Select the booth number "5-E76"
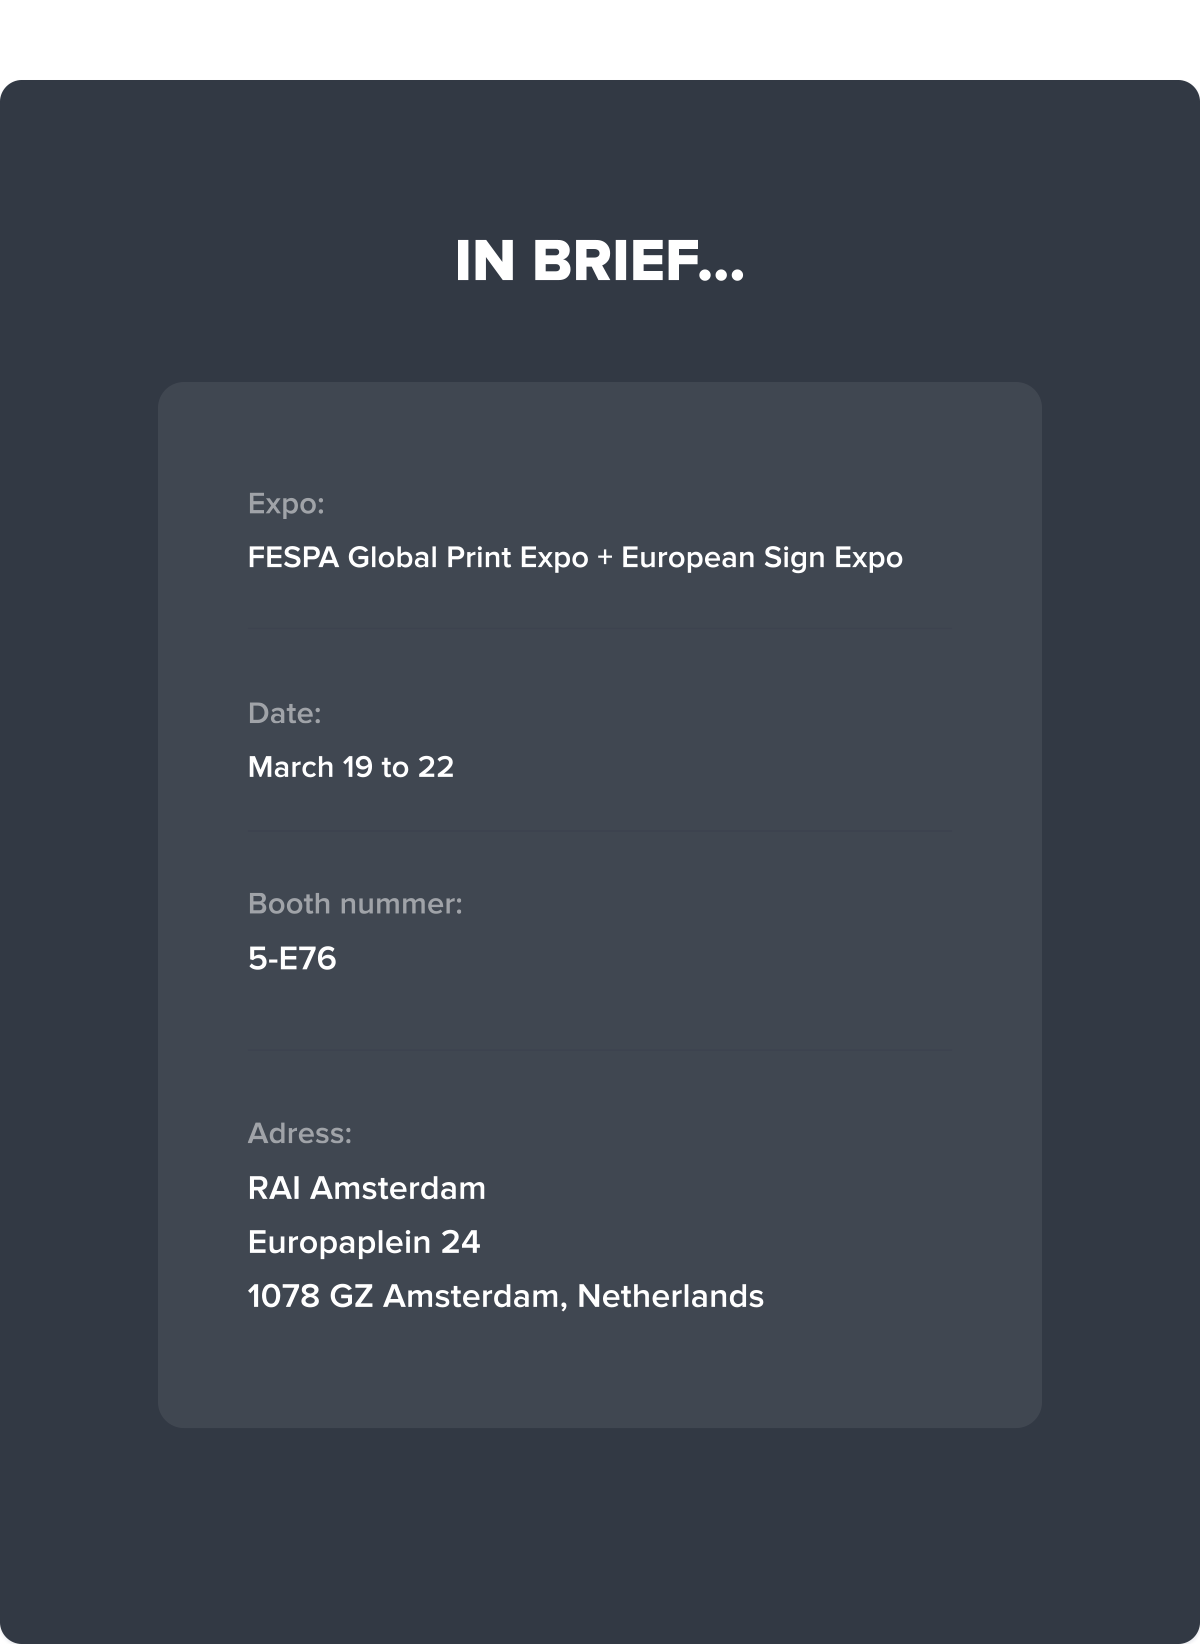The image size is (1200, 1644). (292, 959)
